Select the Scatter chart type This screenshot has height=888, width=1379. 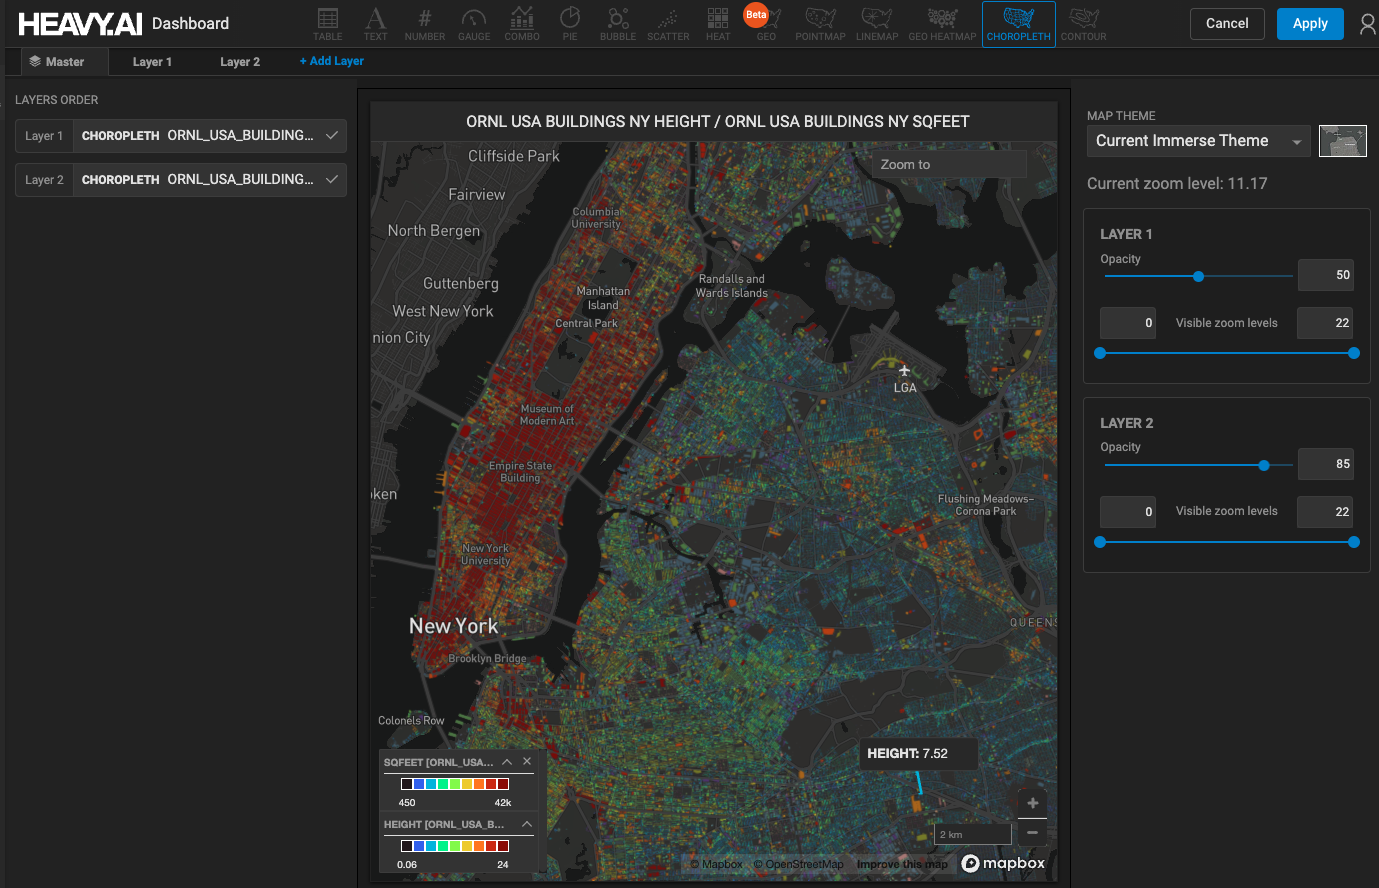(x=668, y=24)
